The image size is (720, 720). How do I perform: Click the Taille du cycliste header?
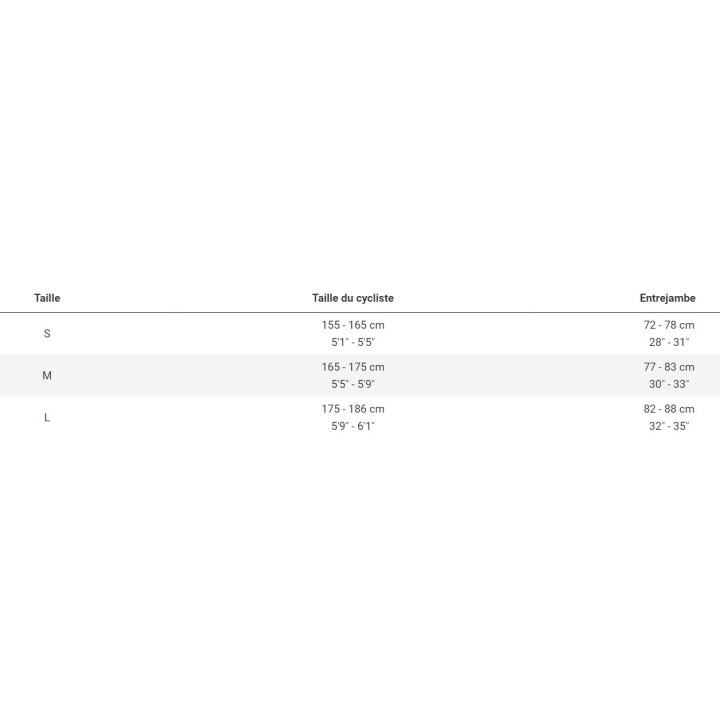click(x=353, y=298)
